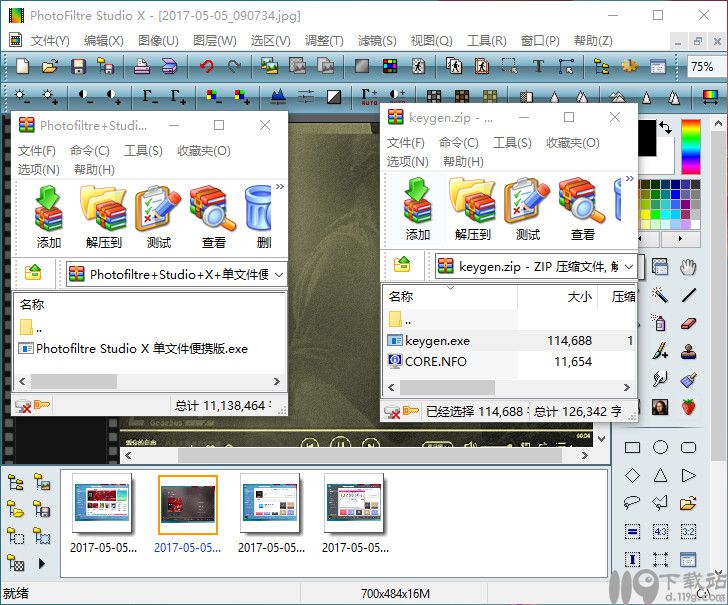Click the Text T tool icon

[x=538, y=66]
